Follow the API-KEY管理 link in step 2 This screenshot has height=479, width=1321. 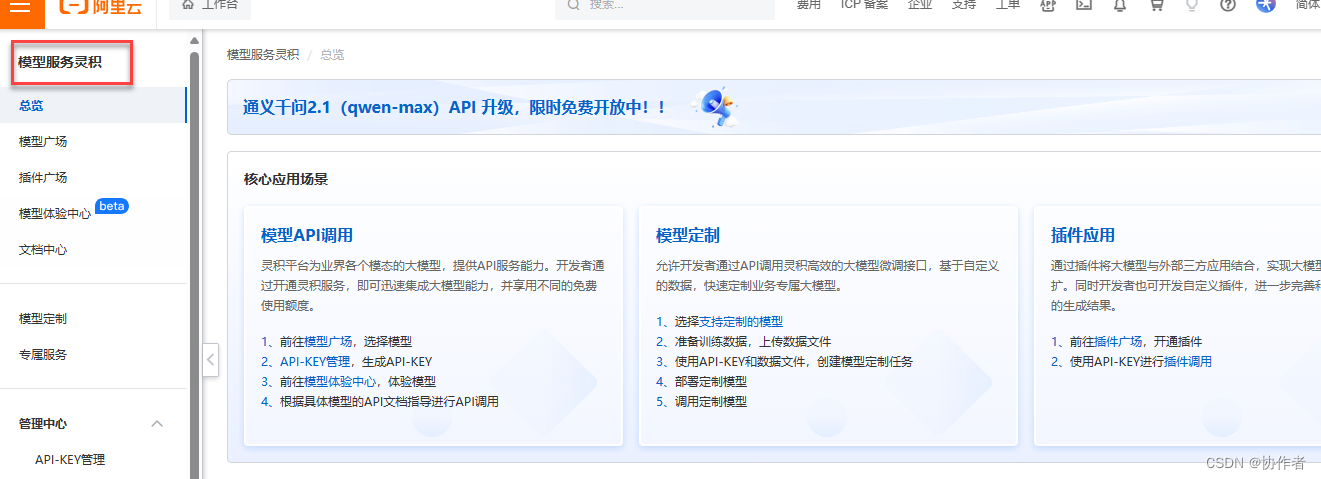tap(315, 362)
